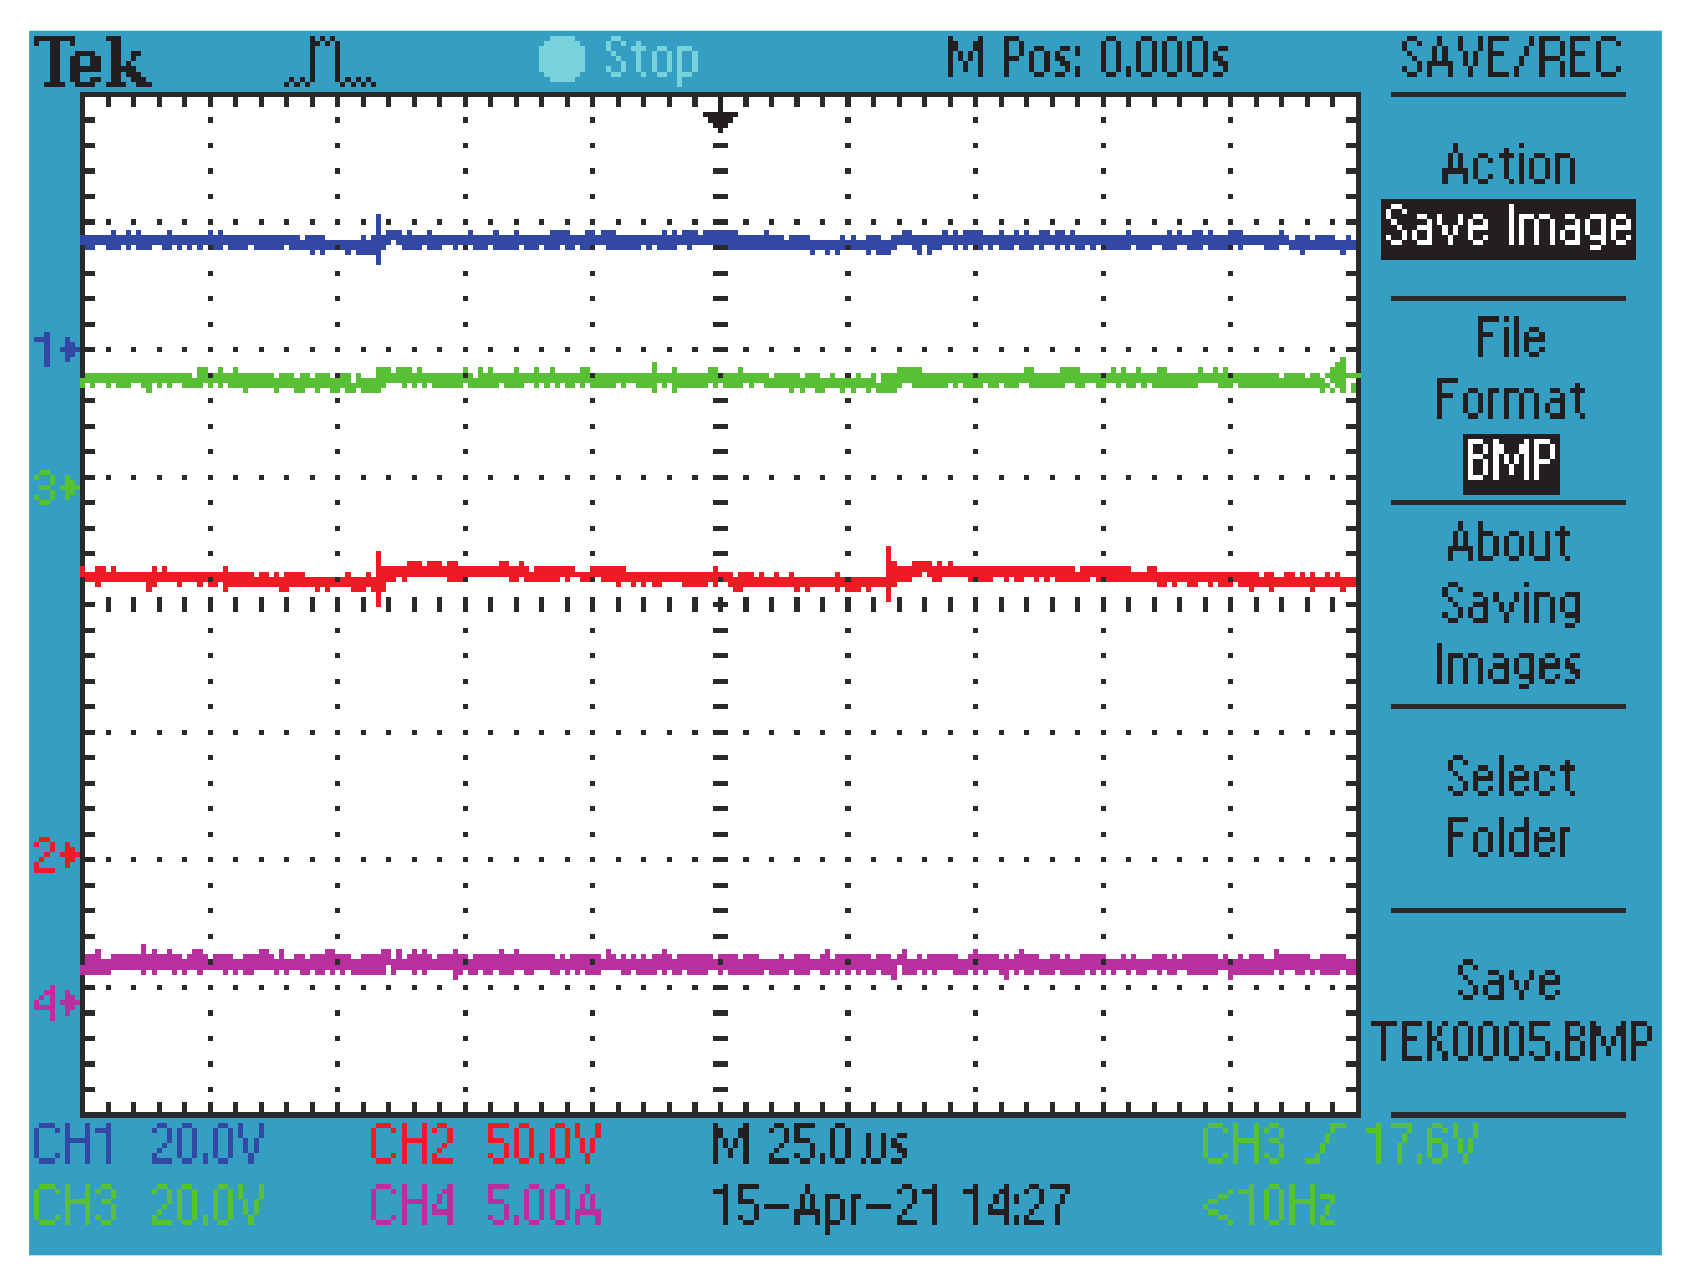The image size is (1686, 1284).
Task: Click the M 25.0 µs timebase readout
Action: pyautogui.click(x=810, y=1148)
